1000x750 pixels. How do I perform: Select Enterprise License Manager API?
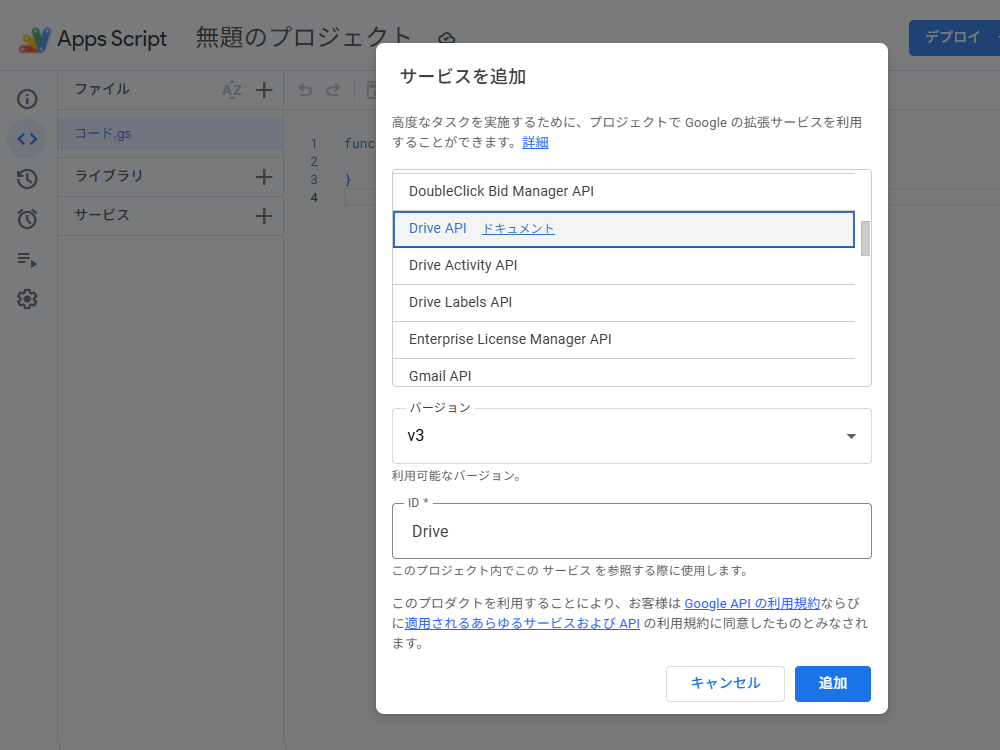(624, 339)
